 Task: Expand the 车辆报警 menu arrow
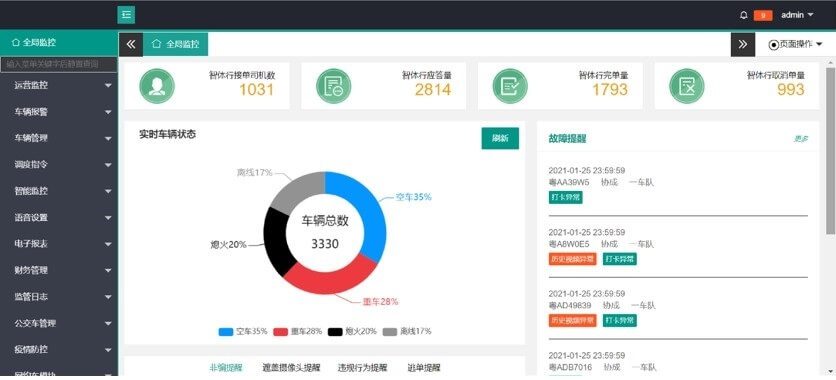pyautogui.click(x=108, y=112)
